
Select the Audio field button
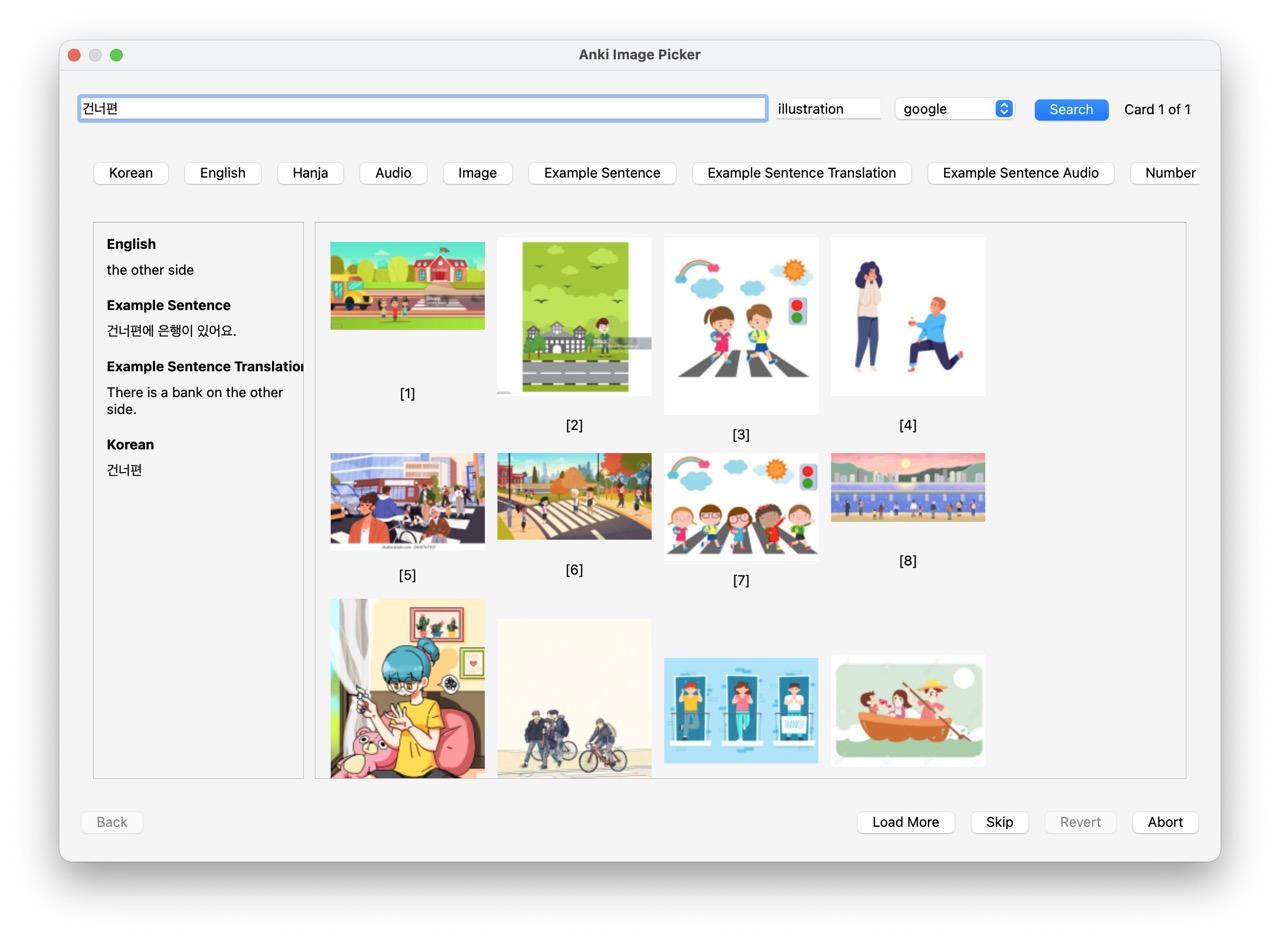[393, 173]
